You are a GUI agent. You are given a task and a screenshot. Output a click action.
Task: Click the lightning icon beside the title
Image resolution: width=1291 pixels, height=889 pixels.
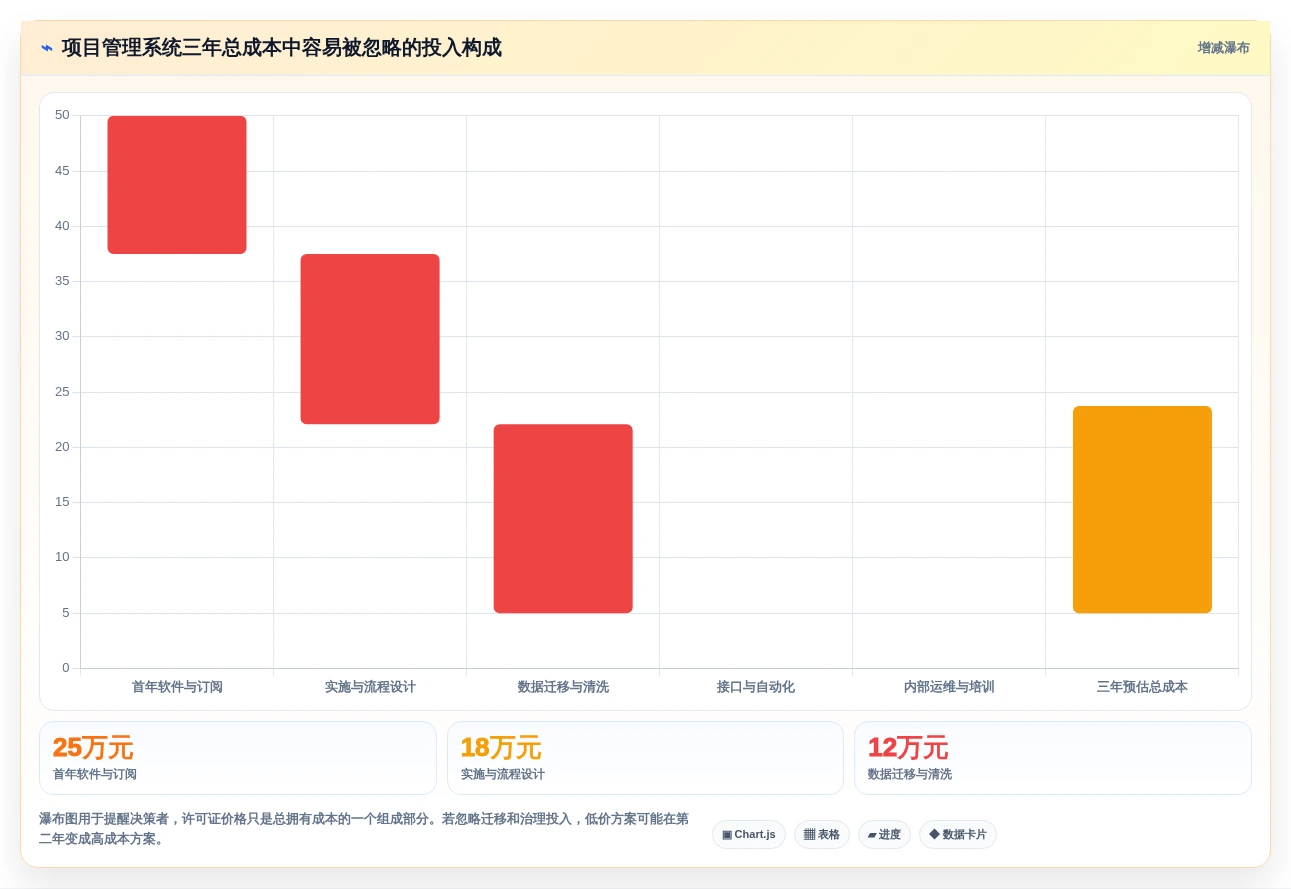pyautogui.click(x=46, y=48)
